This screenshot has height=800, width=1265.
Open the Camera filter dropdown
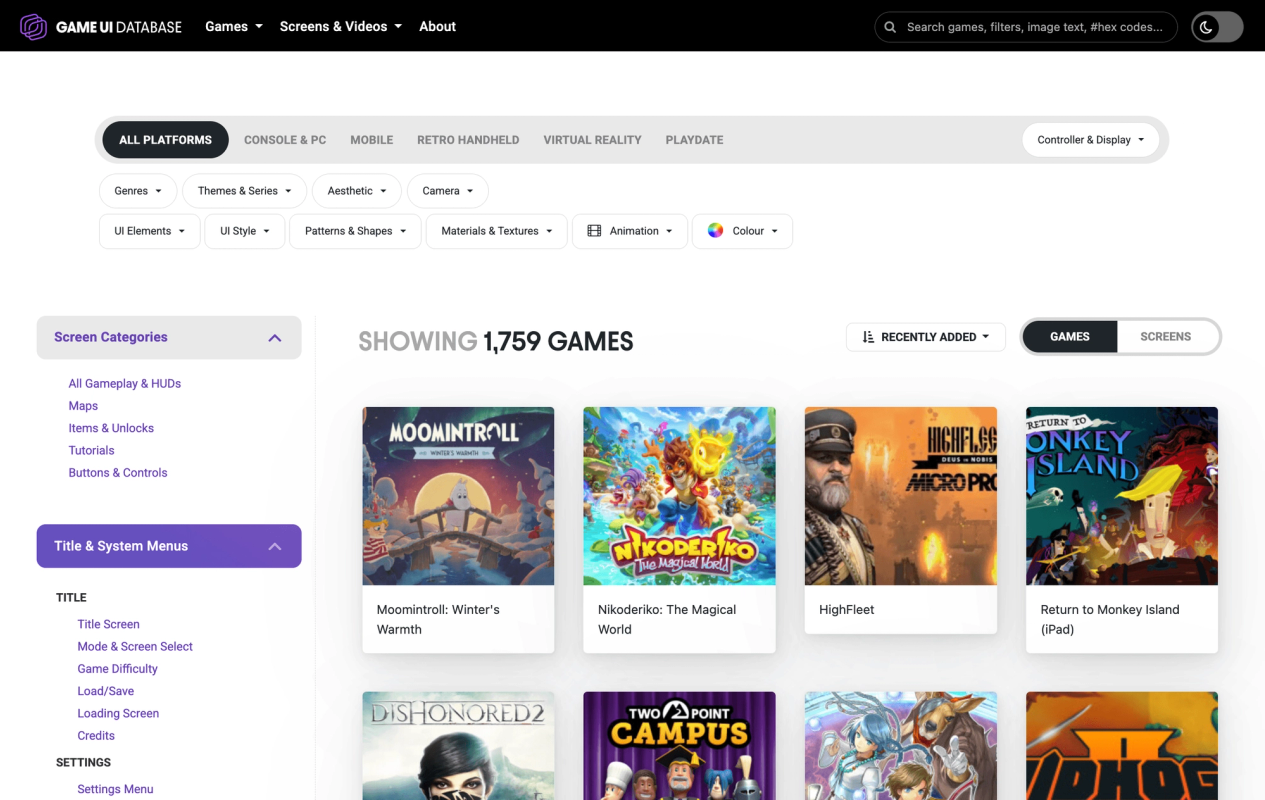coord(448,191)
